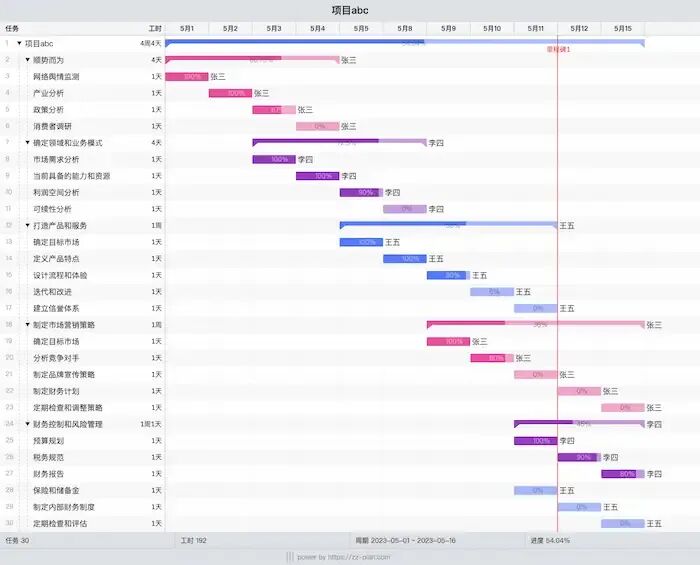Collapse the 打造产品和服务 group
Image resolution: width=700 pixels, height=565 pixels.
pyautogui.click(x=28, y=225)
